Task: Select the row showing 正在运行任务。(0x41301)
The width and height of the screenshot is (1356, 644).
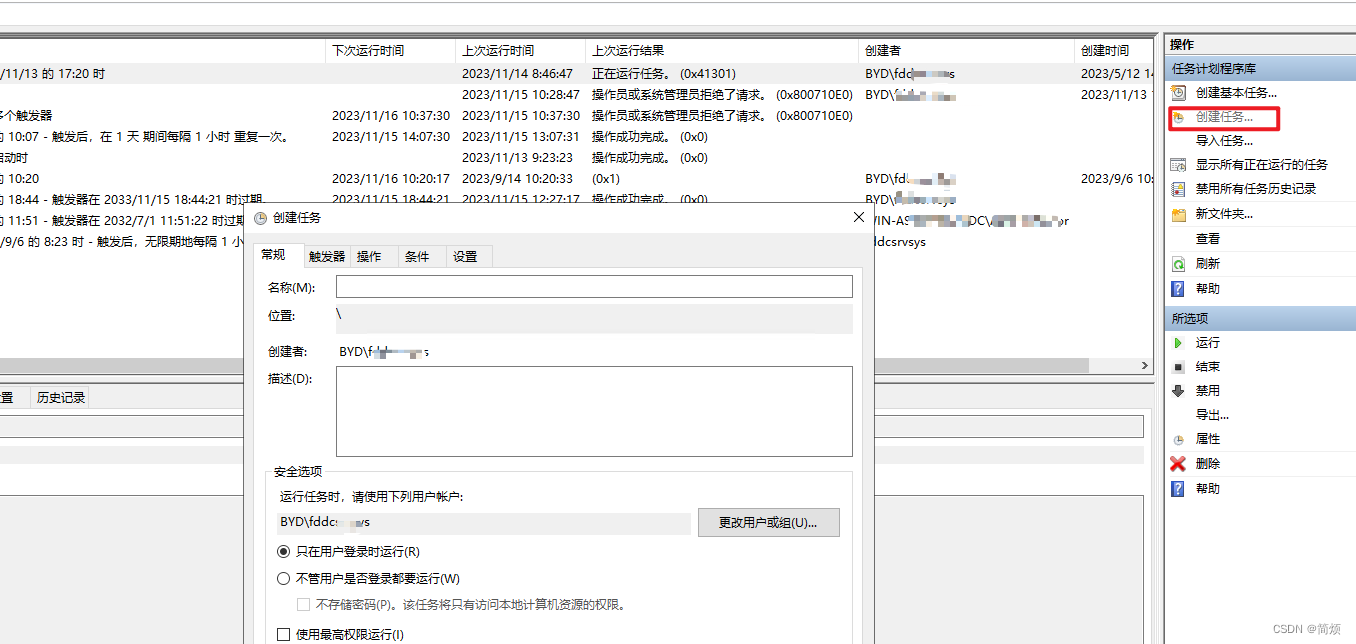Action: pyautogui.click(x=575, y=74)
